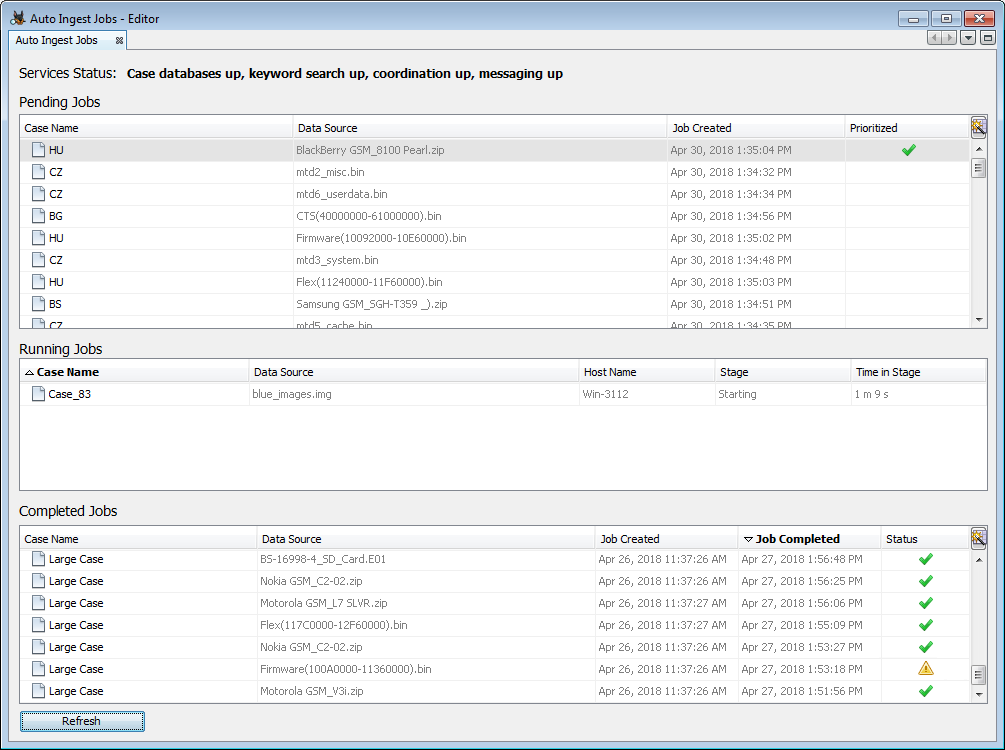Select the Case_83 row in Running Jobs
This screenshot has width=1005, height=750.
click(150, 393)
